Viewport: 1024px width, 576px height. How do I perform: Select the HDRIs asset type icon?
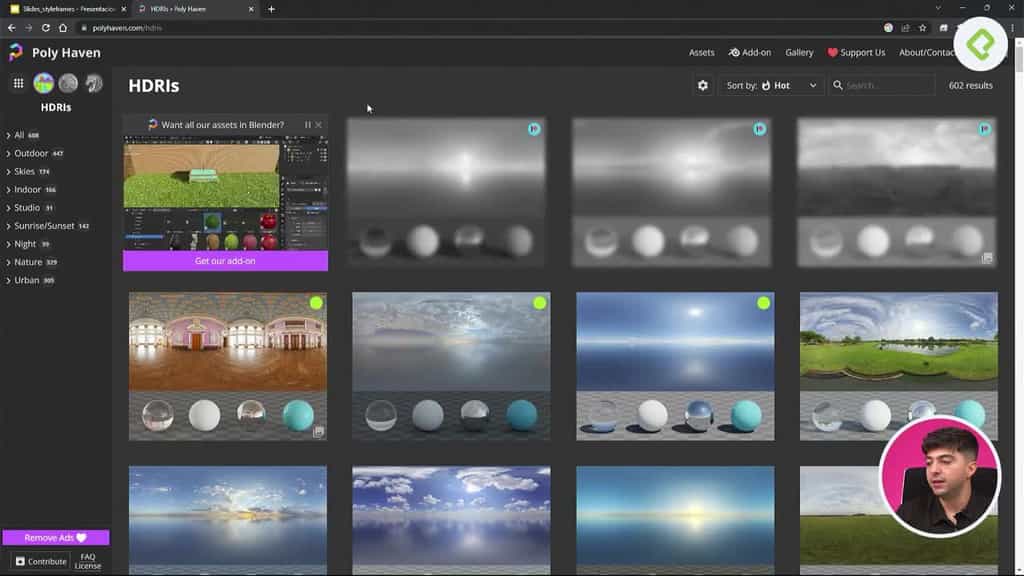(x=43, y=83)
